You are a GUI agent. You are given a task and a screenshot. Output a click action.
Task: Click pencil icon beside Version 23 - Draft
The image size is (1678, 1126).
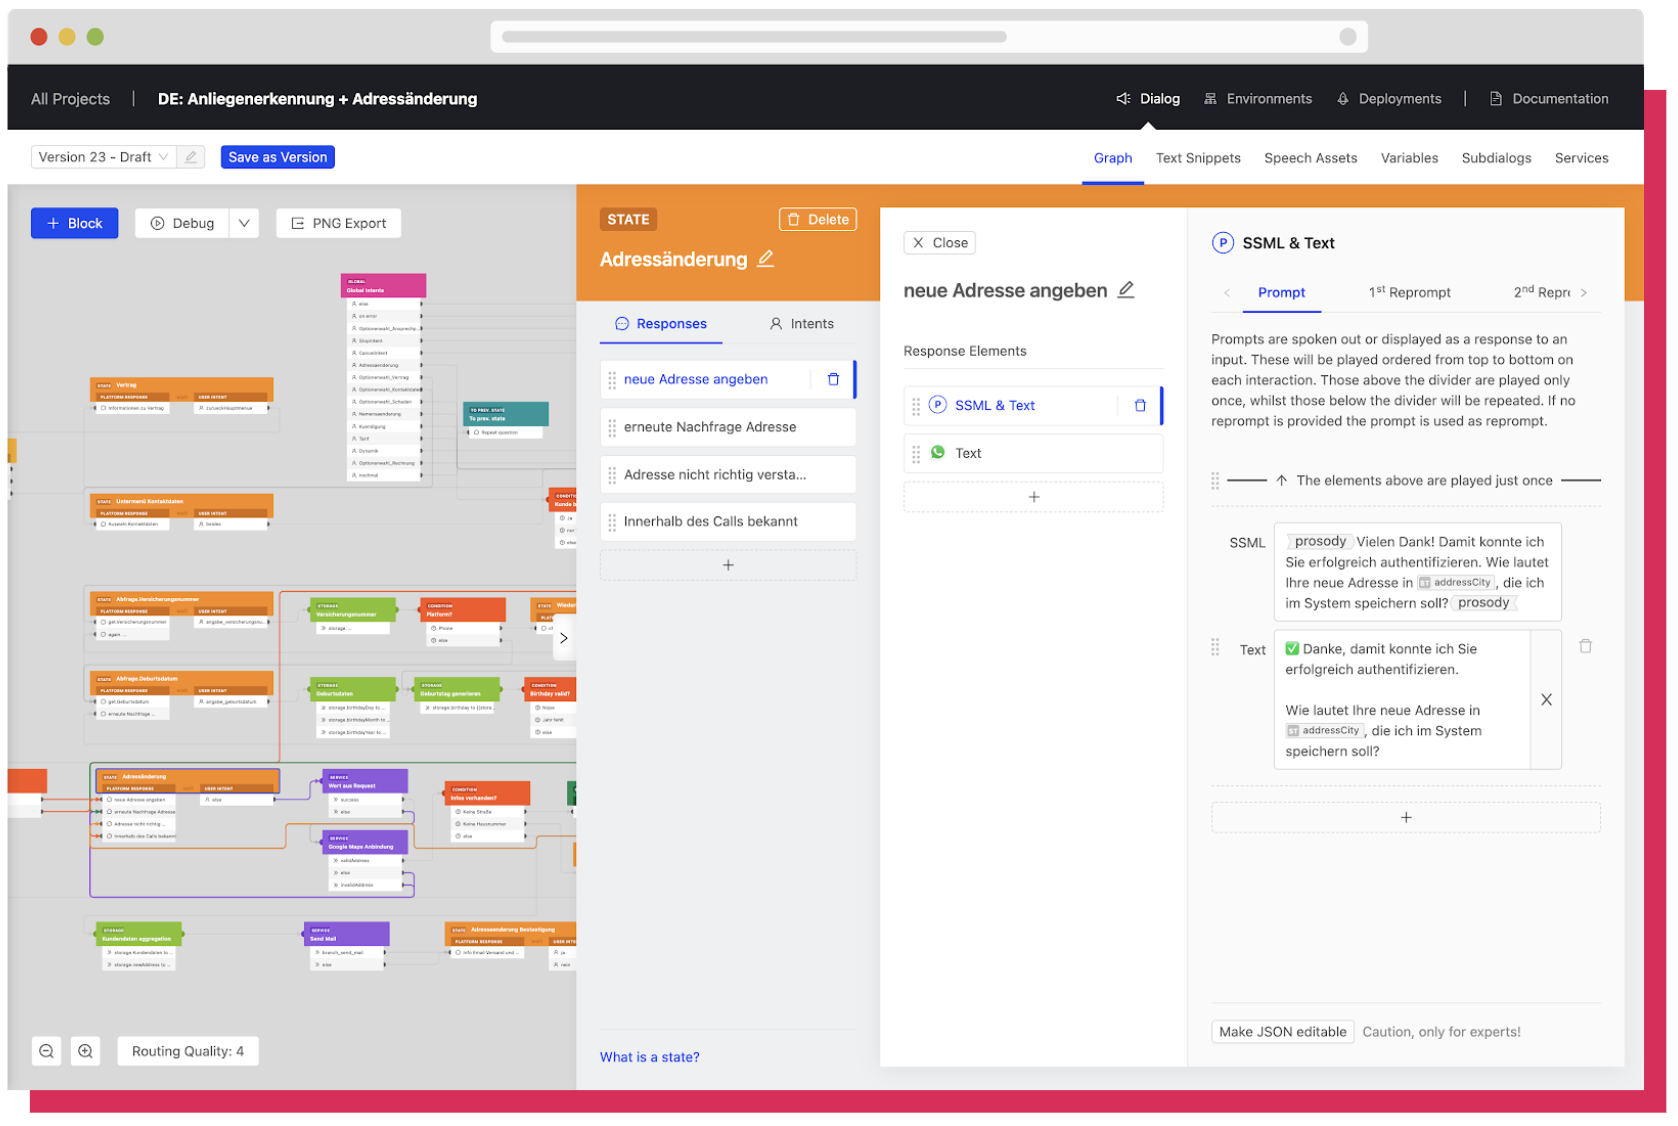(x=191, y=157)
